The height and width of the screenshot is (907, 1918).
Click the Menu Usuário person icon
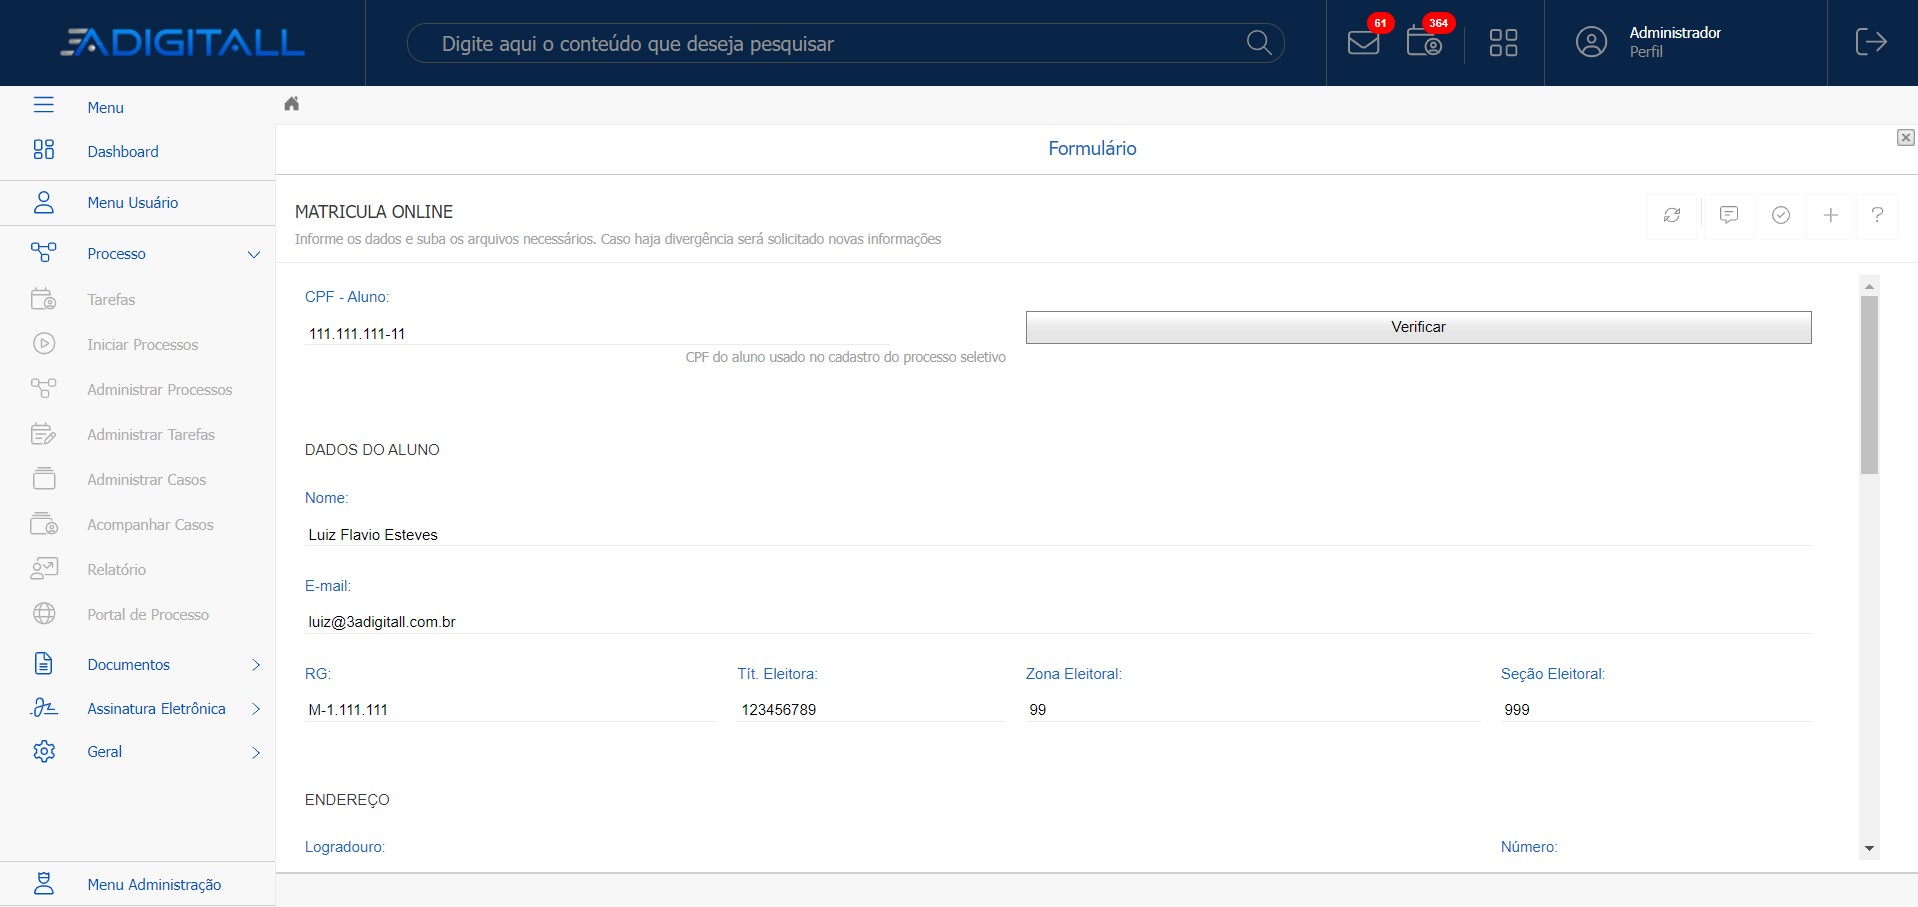44,202
